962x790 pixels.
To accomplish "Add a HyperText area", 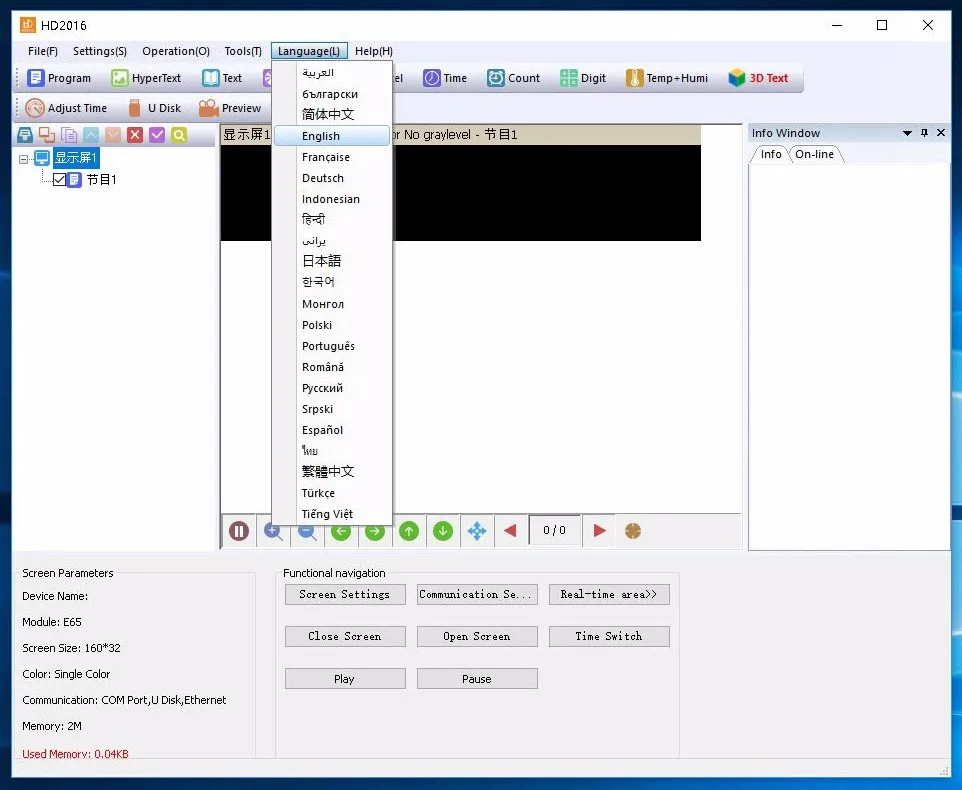I will coord(146,78).
